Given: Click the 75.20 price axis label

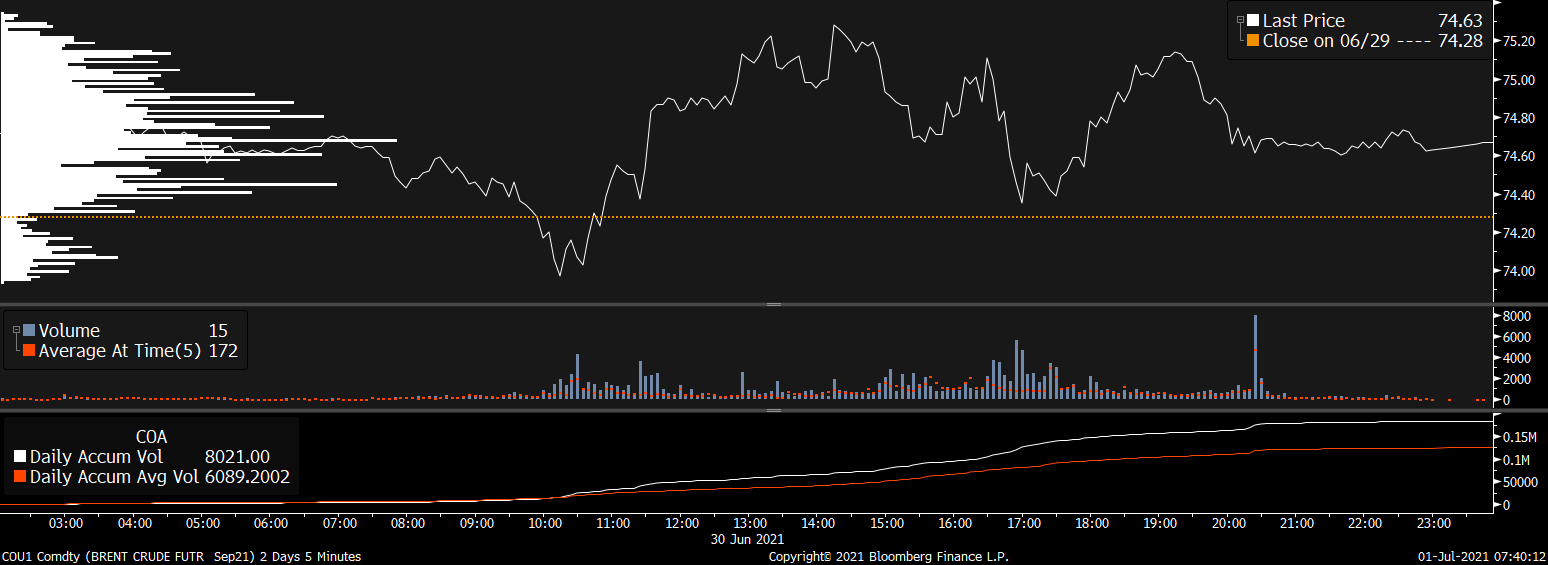Looking at the screenshot, I should pyautogui.click(x=1519, y=42).
